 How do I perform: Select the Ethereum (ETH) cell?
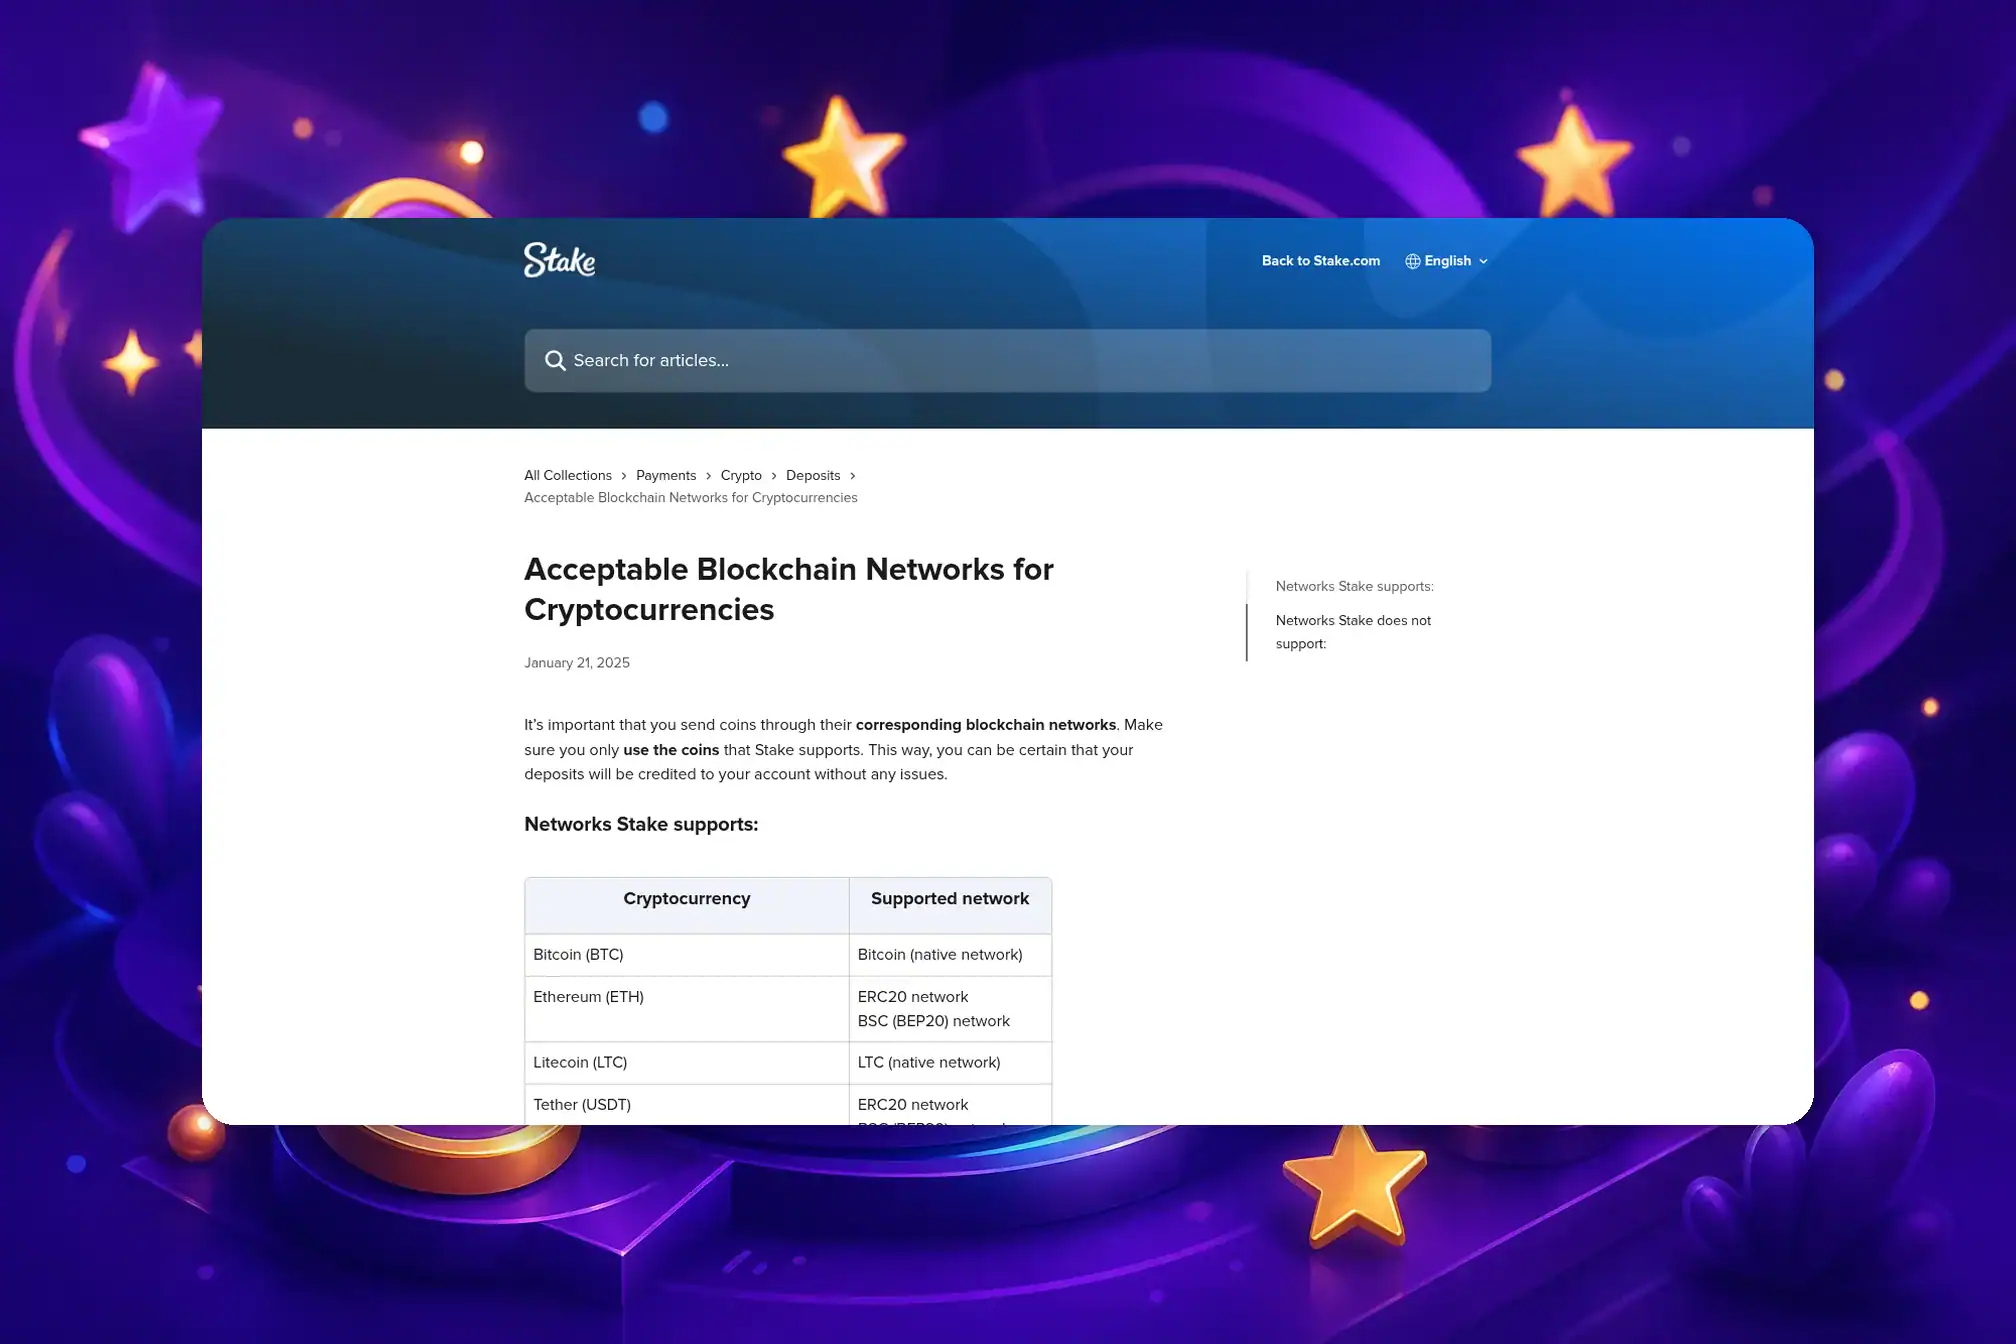pyautogui.click(x=687, y=1009)
